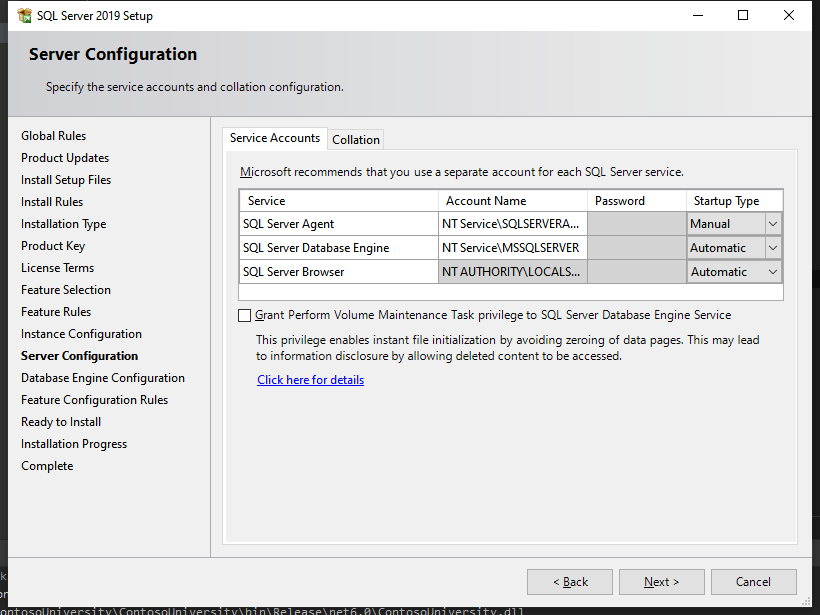This screenshot has height=615, width=820.
Task: Switch to the Collation tab
Action: click(356, 139)
